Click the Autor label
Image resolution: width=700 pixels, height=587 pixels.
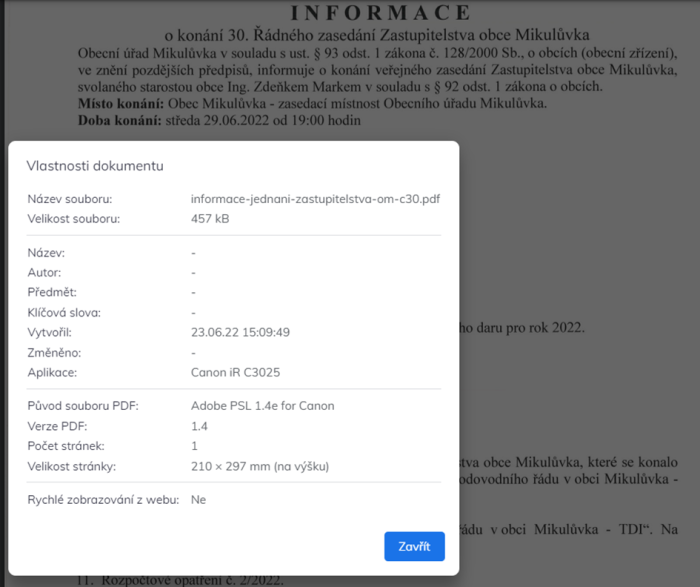pos(44,272)
